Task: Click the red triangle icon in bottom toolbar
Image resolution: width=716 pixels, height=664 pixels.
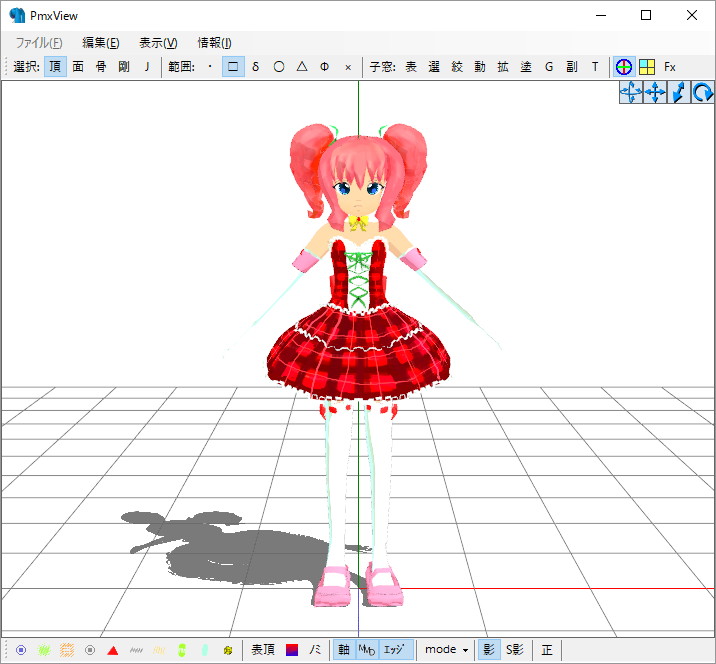Action: [x=113, y=650]
